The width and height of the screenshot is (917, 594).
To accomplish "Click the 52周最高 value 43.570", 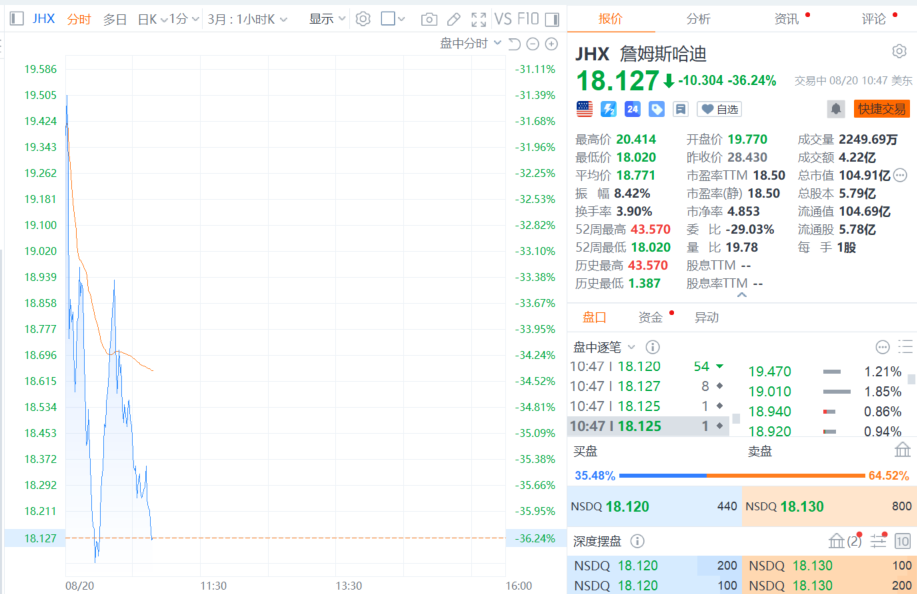I will pyautogui.click(x=650, y=229).
